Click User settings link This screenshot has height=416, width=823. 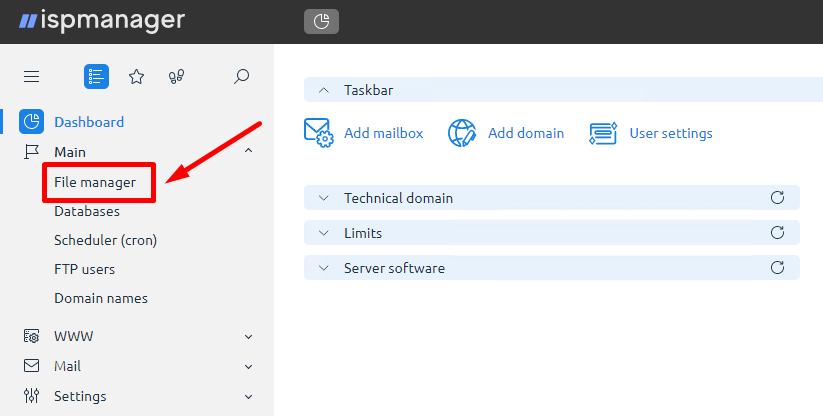pyautogui.click(x=671, y=133)
